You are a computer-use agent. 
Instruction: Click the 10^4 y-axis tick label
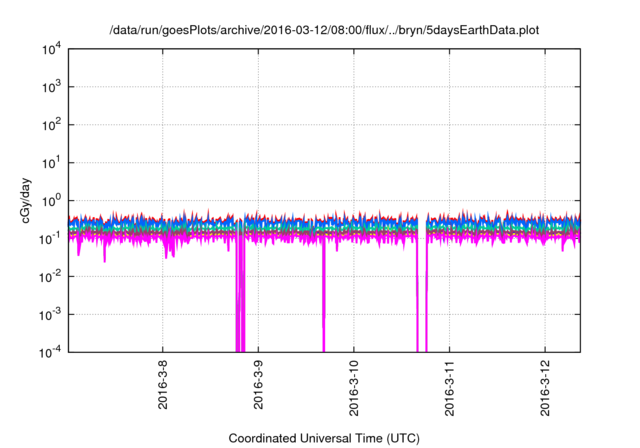tap(51, 50)
